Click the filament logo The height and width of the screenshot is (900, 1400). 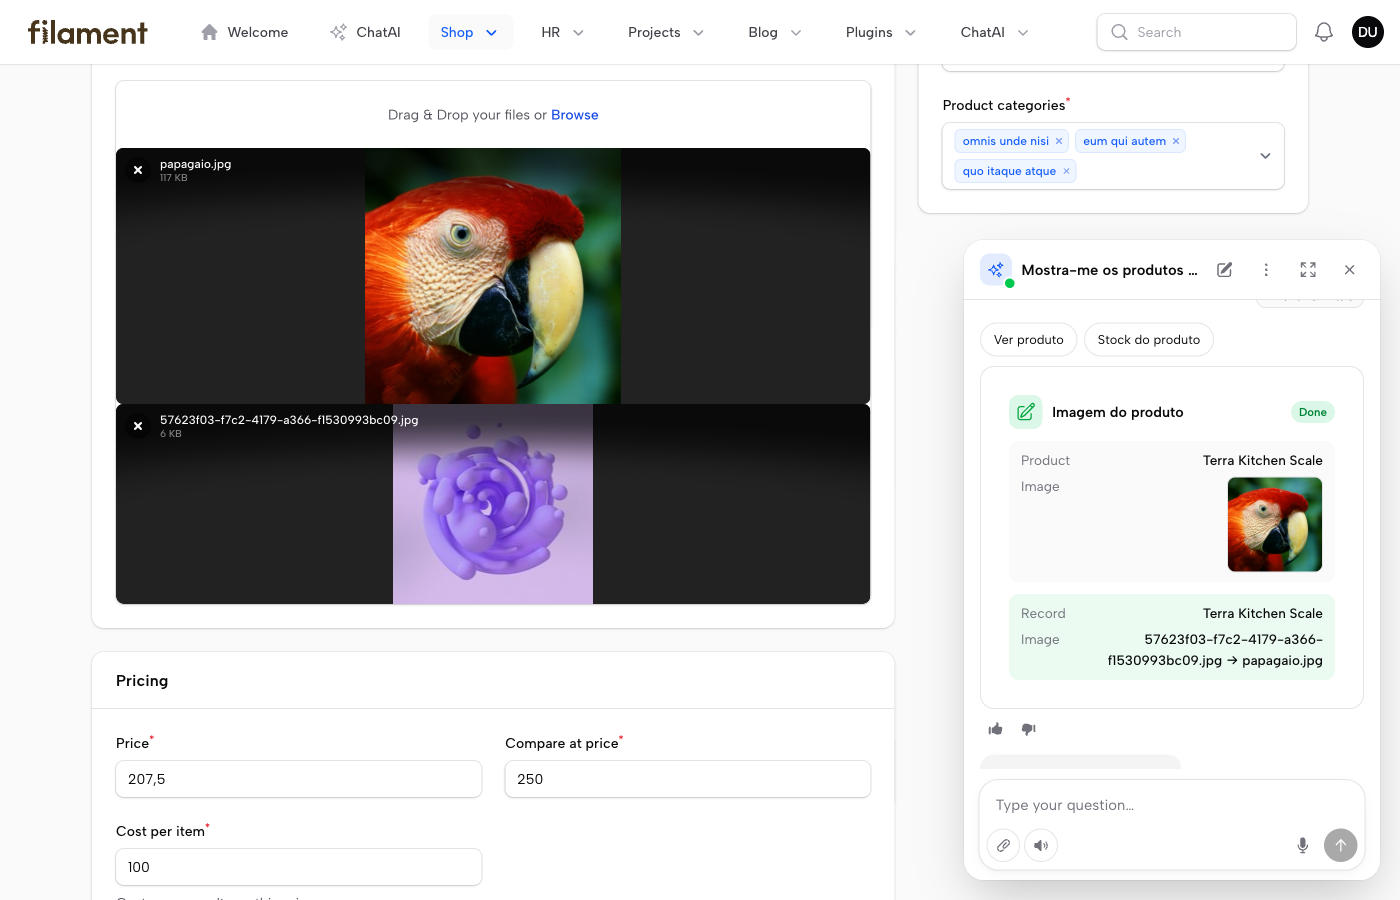coord(88,32)
